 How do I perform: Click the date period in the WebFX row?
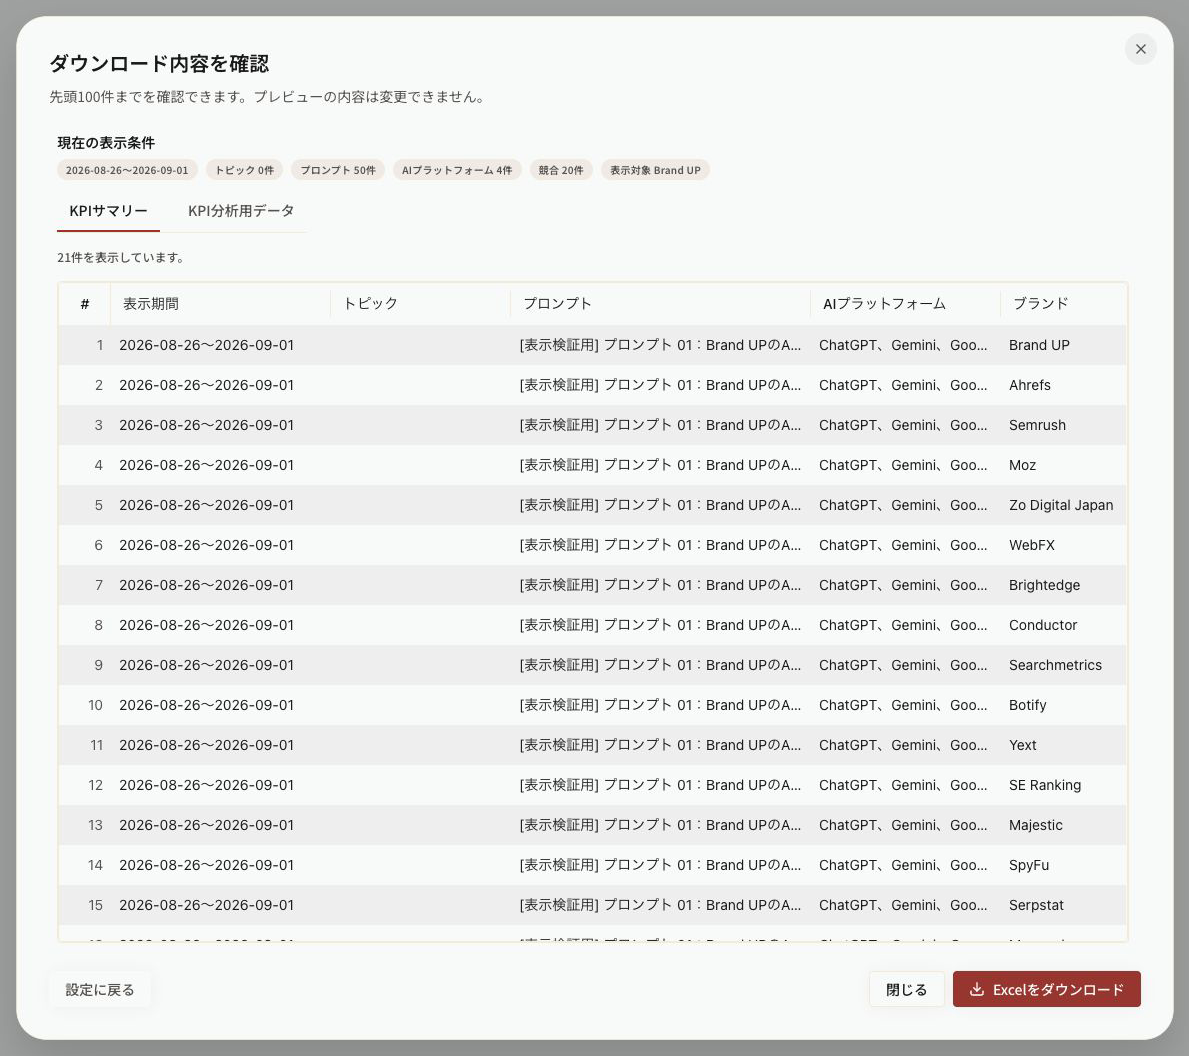point(220,545)
